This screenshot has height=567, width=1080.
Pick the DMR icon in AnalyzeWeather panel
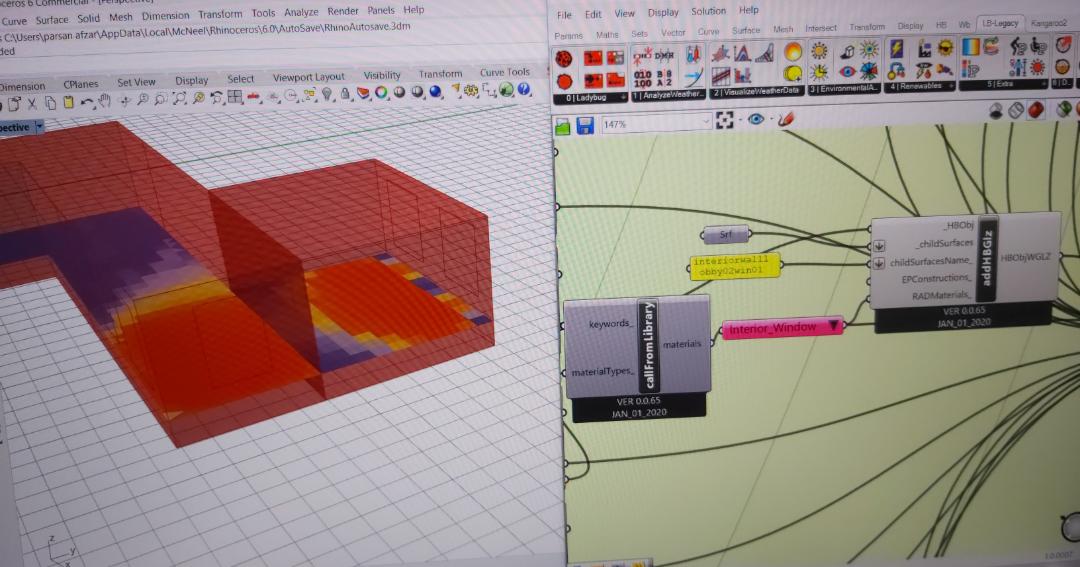click(x=664, y=55)
